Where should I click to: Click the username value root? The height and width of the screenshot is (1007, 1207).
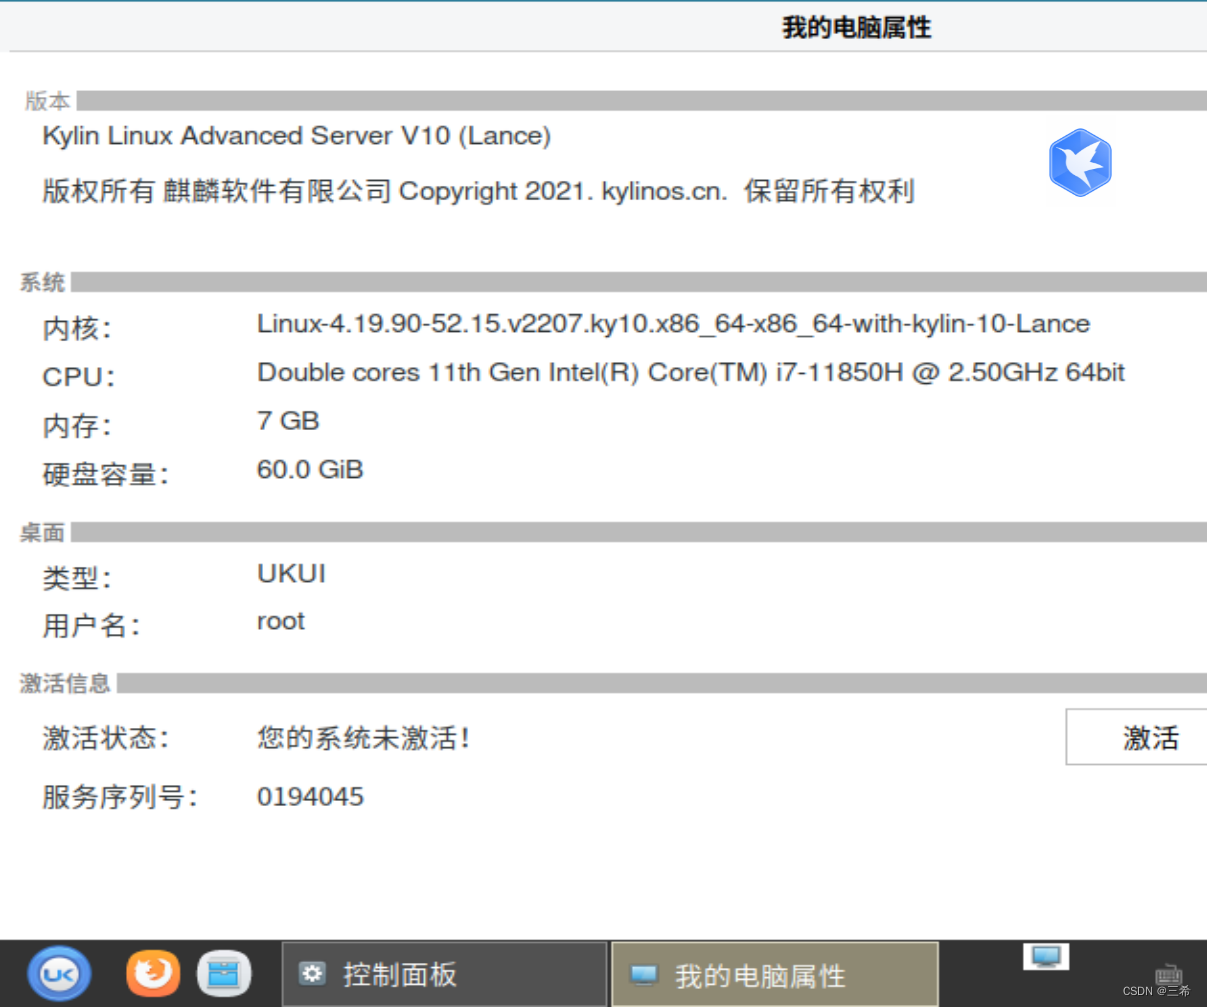coord(281,622)
